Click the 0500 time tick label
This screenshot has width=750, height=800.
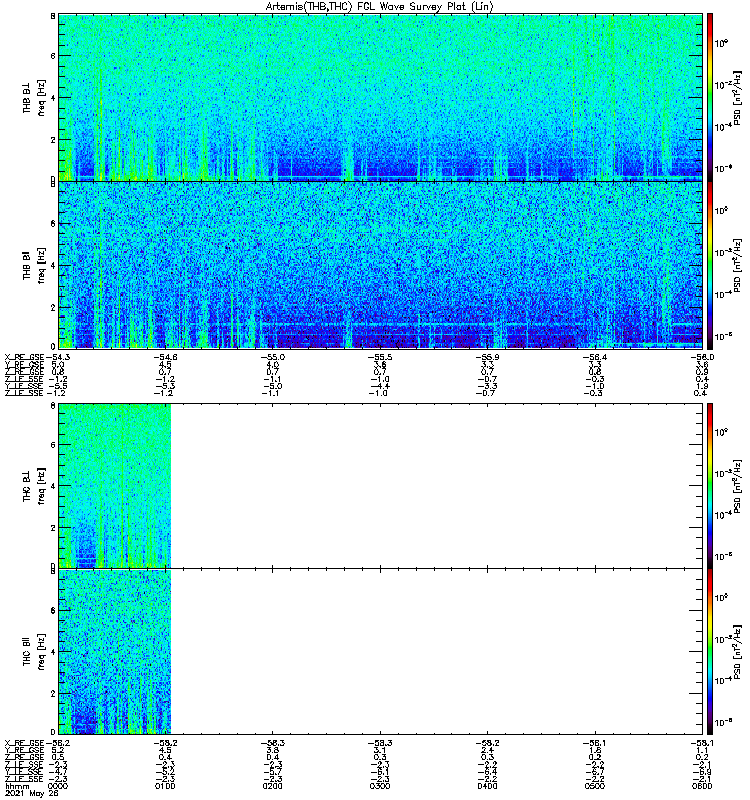[x=595, y=786]
